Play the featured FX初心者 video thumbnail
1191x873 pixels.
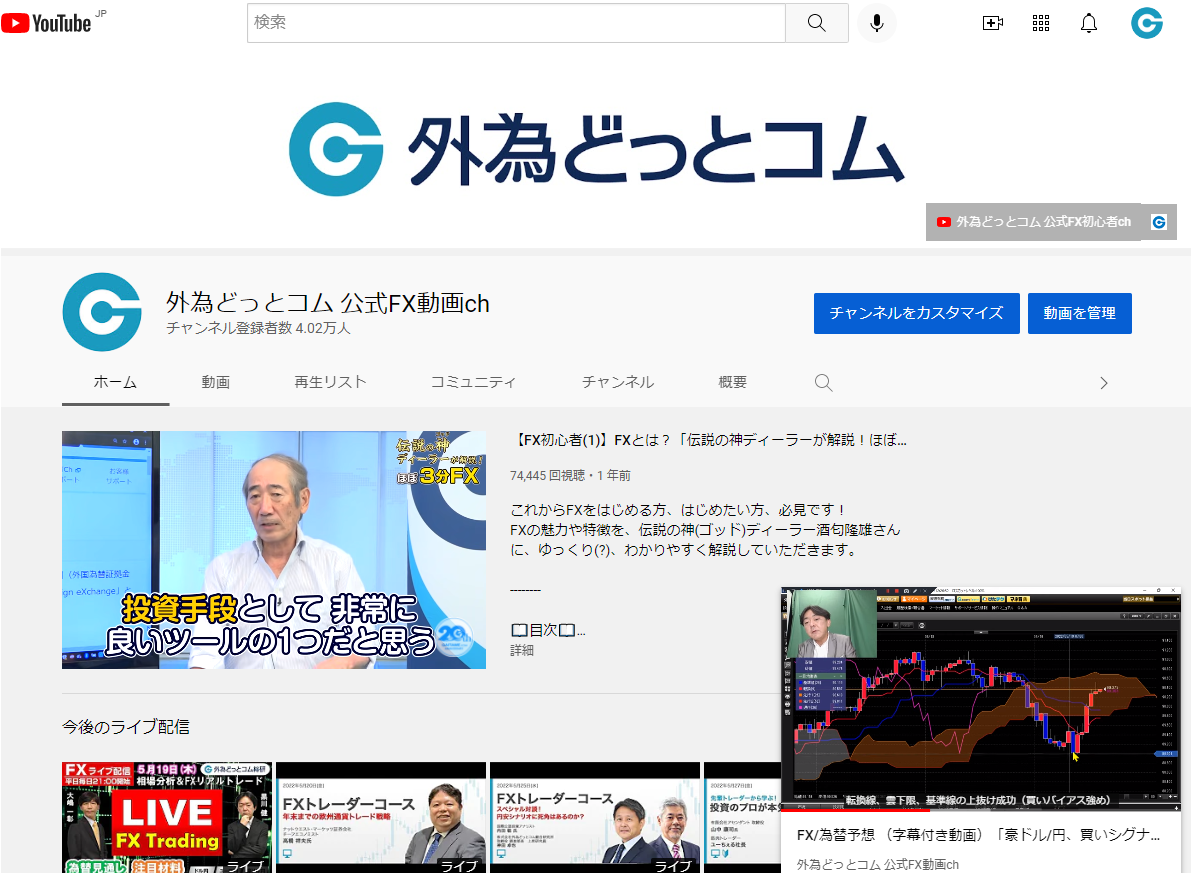[274, 550]
